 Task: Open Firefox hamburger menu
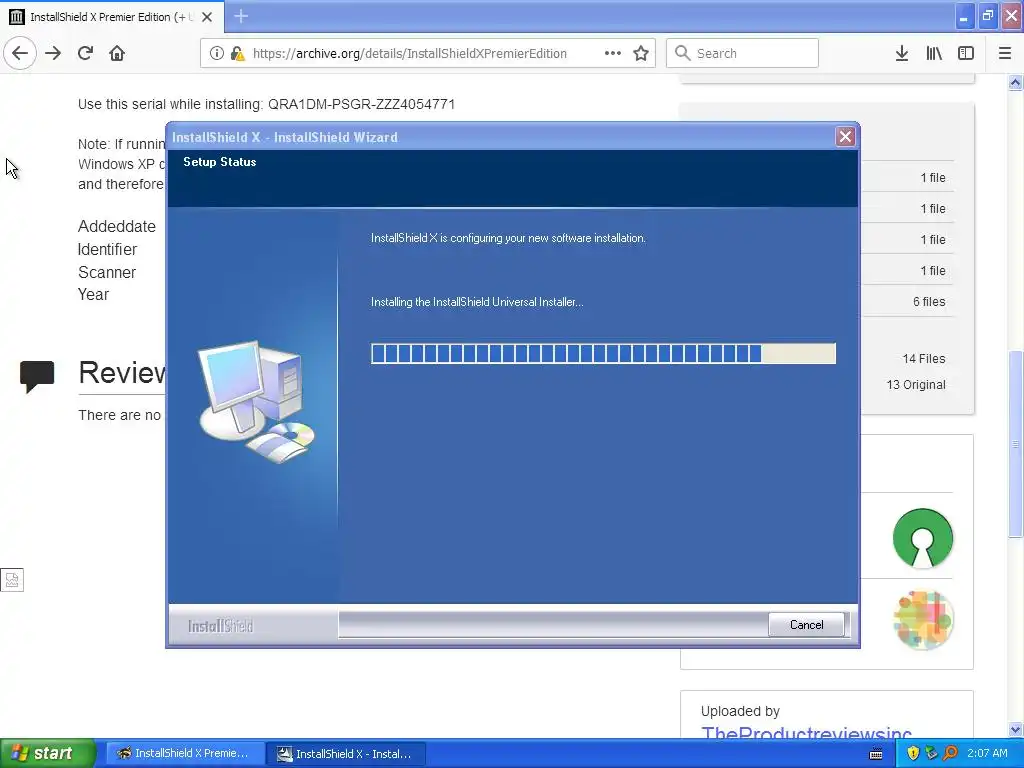coord(1005,53)
